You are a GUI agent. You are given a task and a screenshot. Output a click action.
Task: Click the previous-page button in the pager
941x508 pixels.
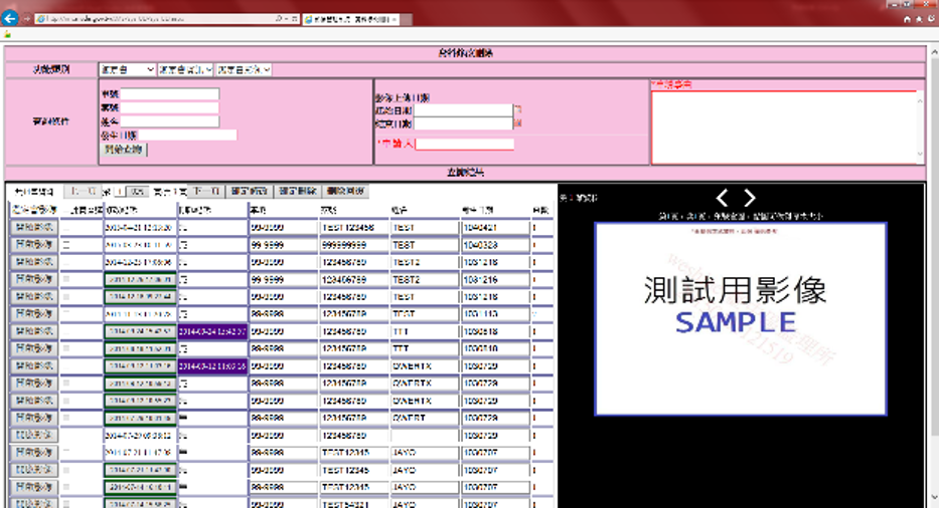(x=82, y=192)
